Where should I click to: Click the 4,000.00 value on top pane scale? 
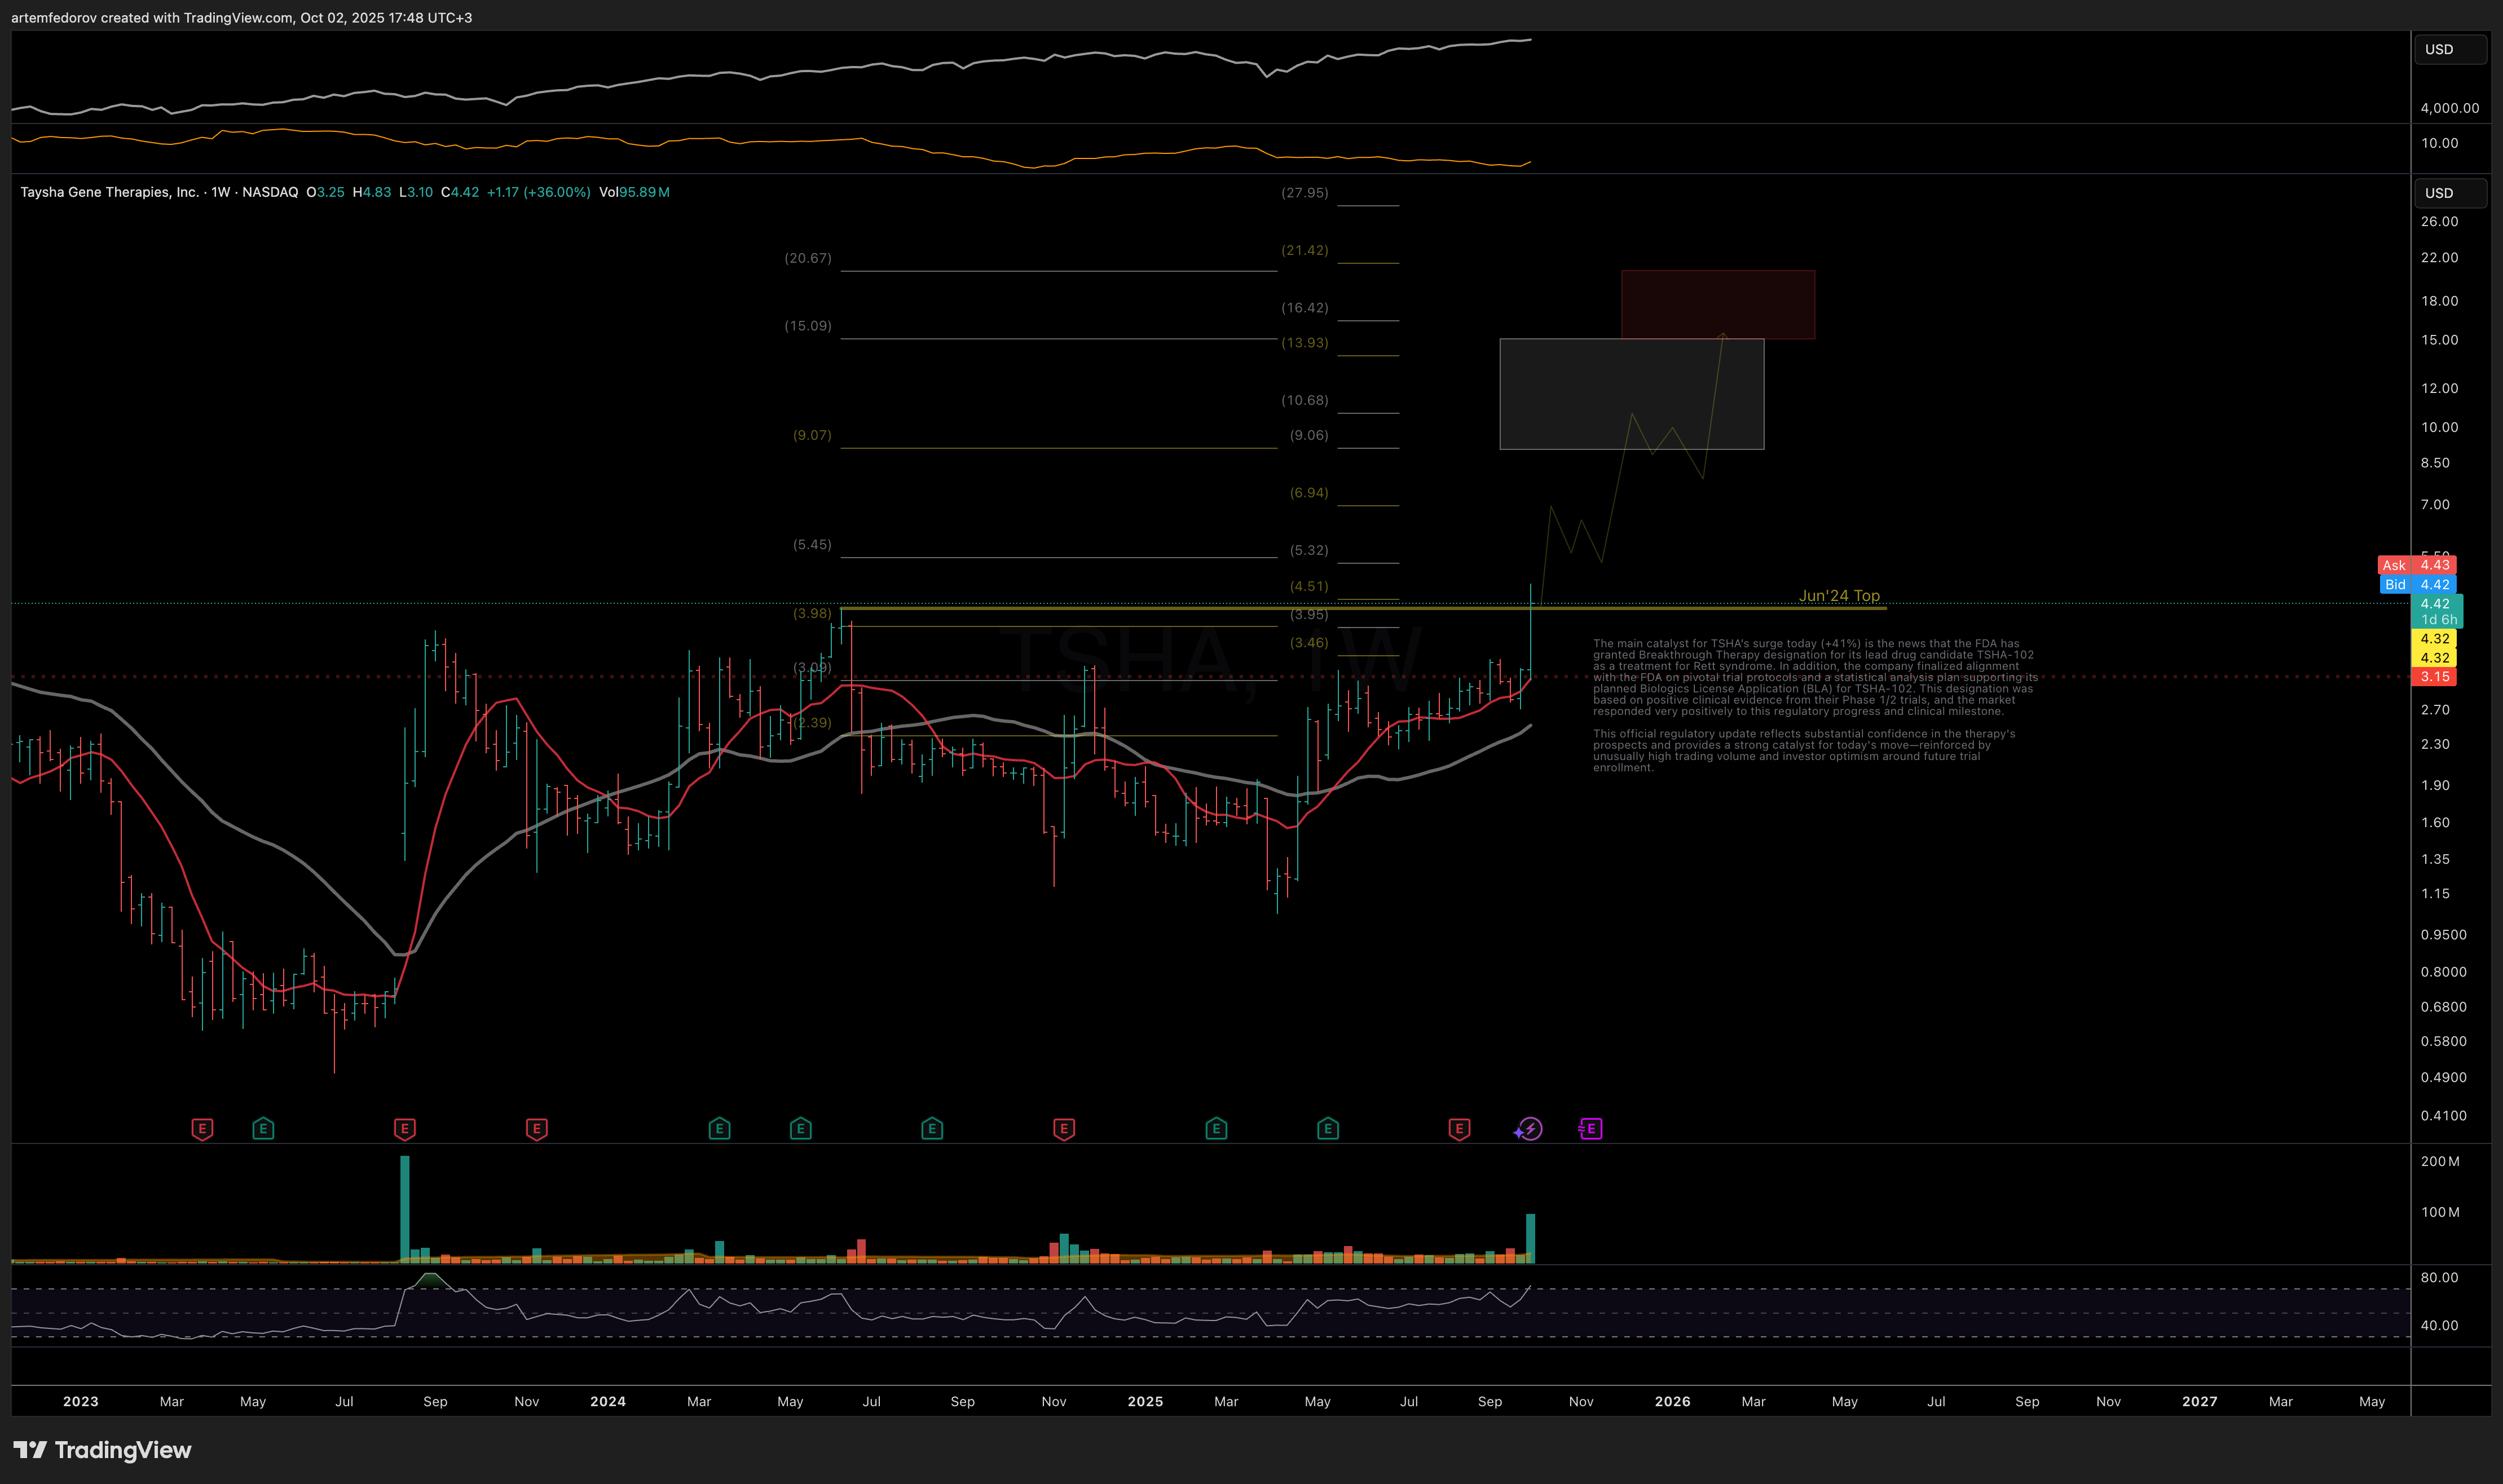tap(2450, 108)
